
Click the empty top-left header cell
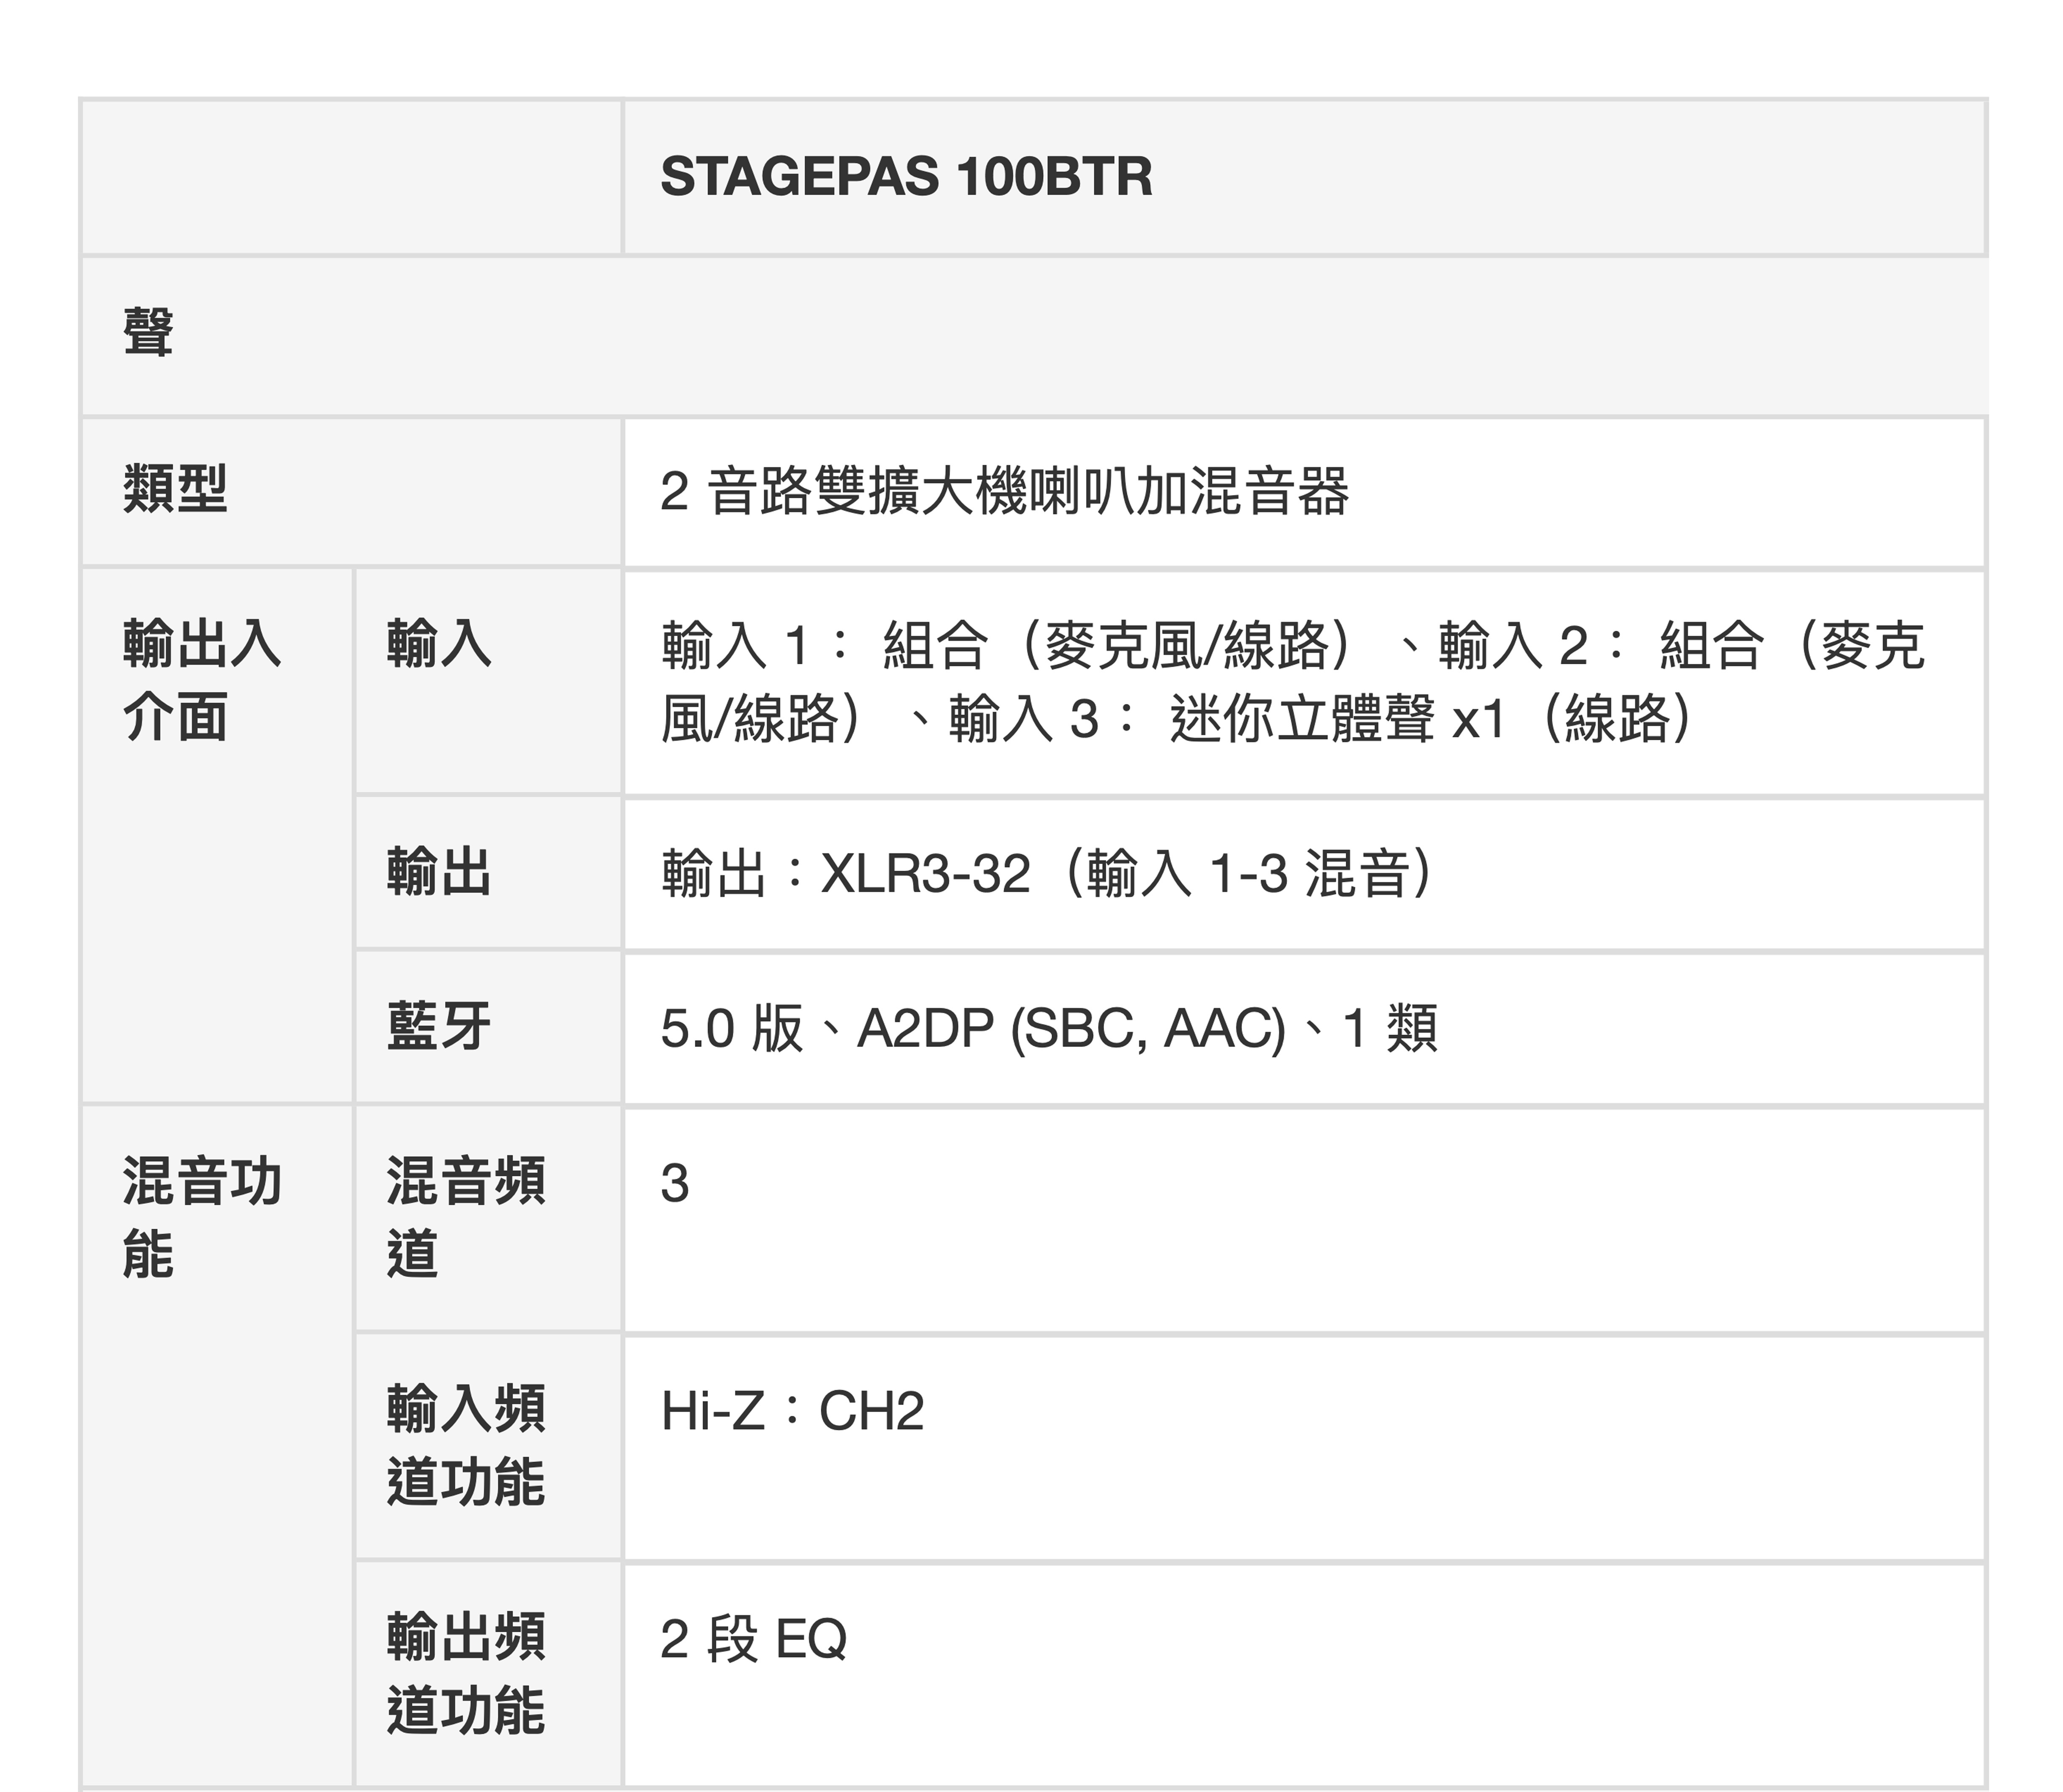pyautogui.click(x=350, y=177)
